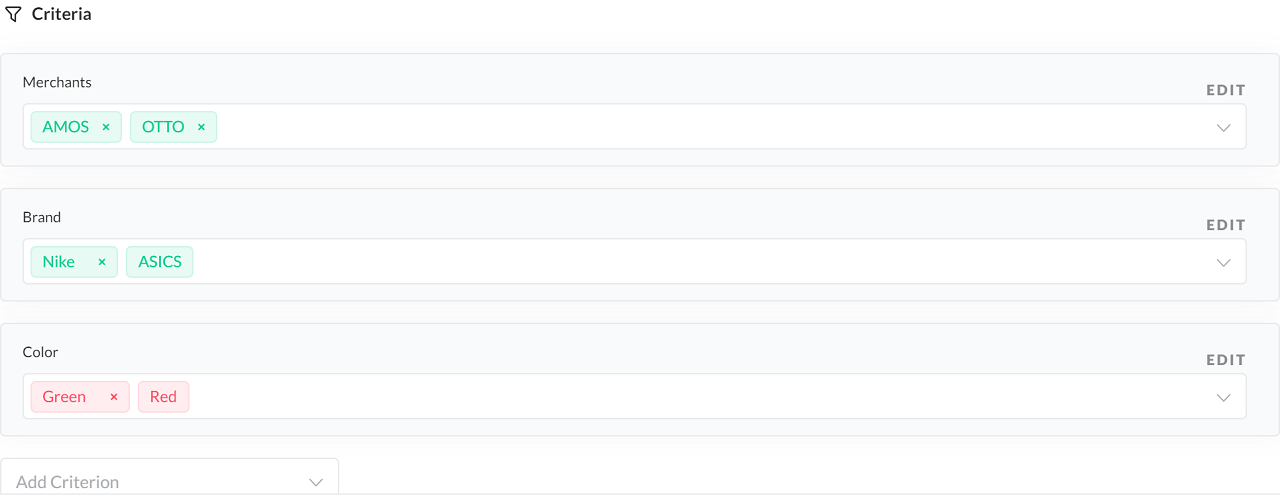This screenshot has height=504, width=1280.
Task: Click Edit for Brand criterion
Action: pyautogui.click(x=1225, y=225)
